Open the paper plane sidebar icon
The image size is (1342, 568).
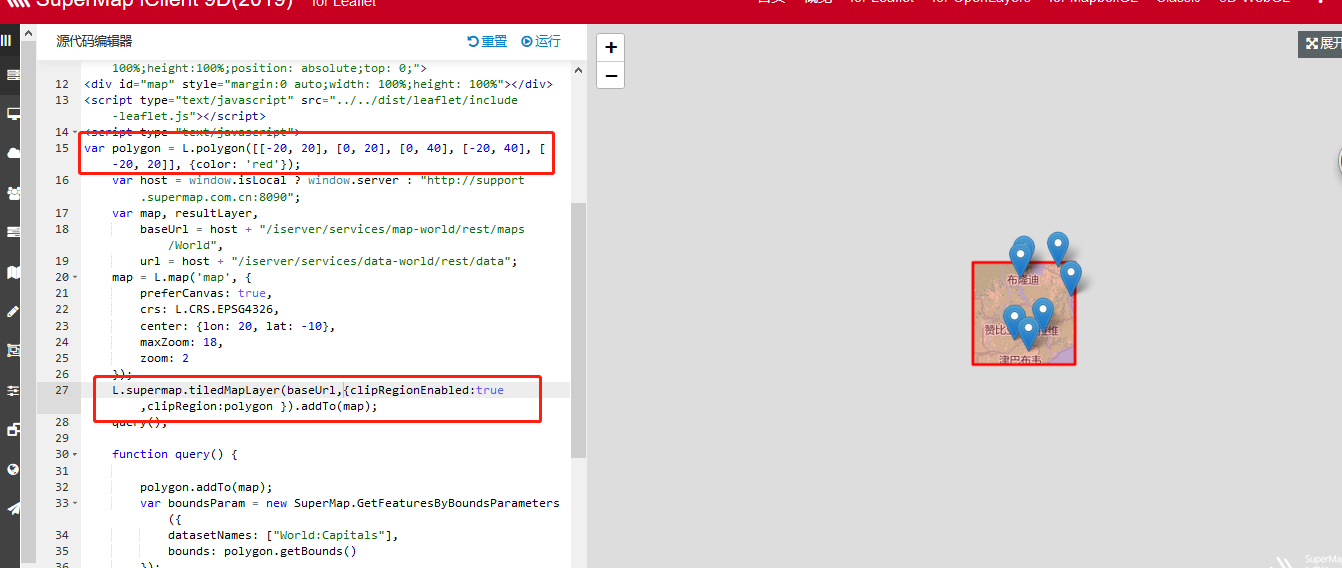point(13,508)
